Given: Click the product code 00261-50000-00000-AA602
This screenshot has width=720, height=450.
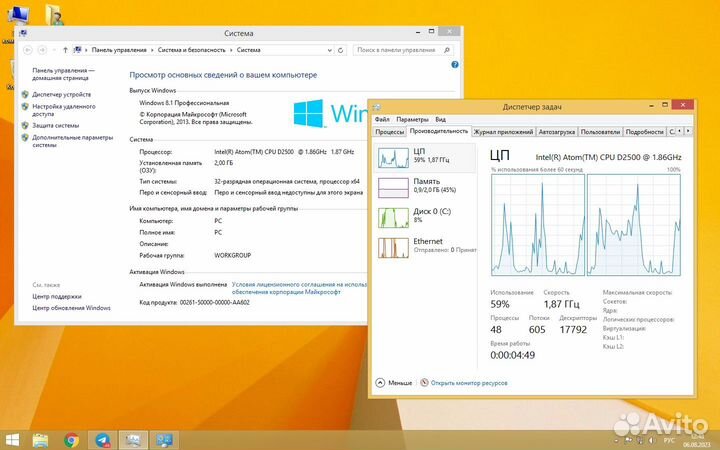Looking at the screenshot, I should [214, 303].
